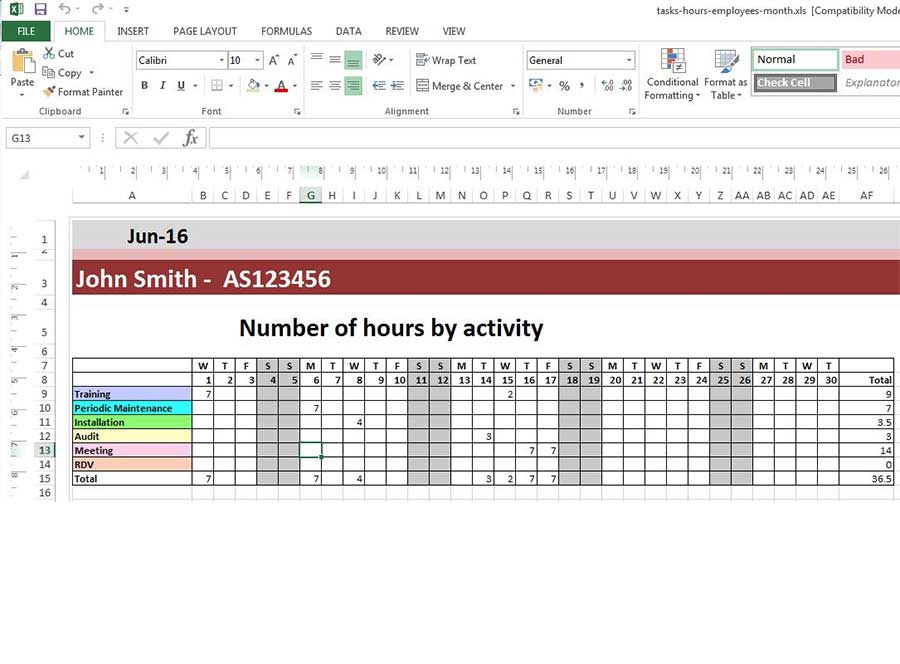Expand the General number format dropdown

pos(628,61)
